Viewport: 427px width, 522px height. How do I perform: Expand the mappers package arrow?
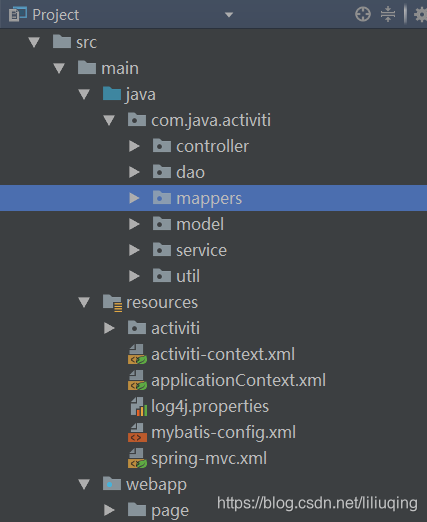pyautogui.click(x=134, y=198)
